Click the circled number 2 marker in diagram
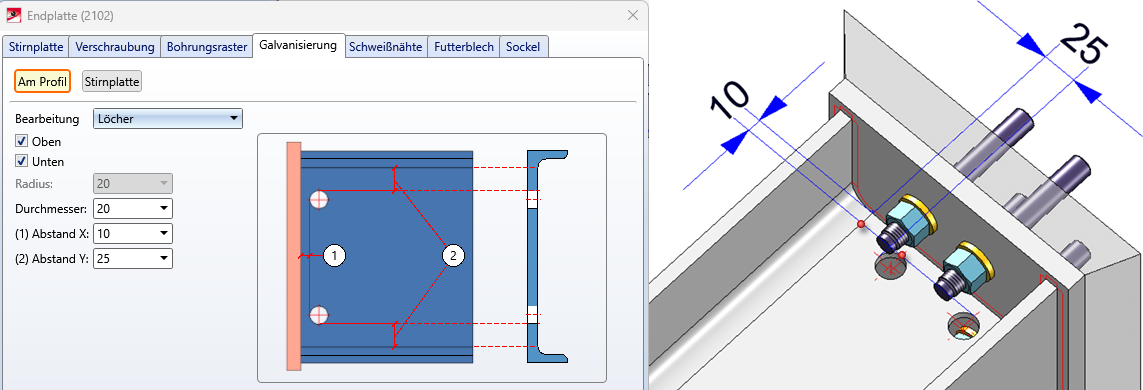Screen dimensions: 1143x390 [x=453, y=255]
